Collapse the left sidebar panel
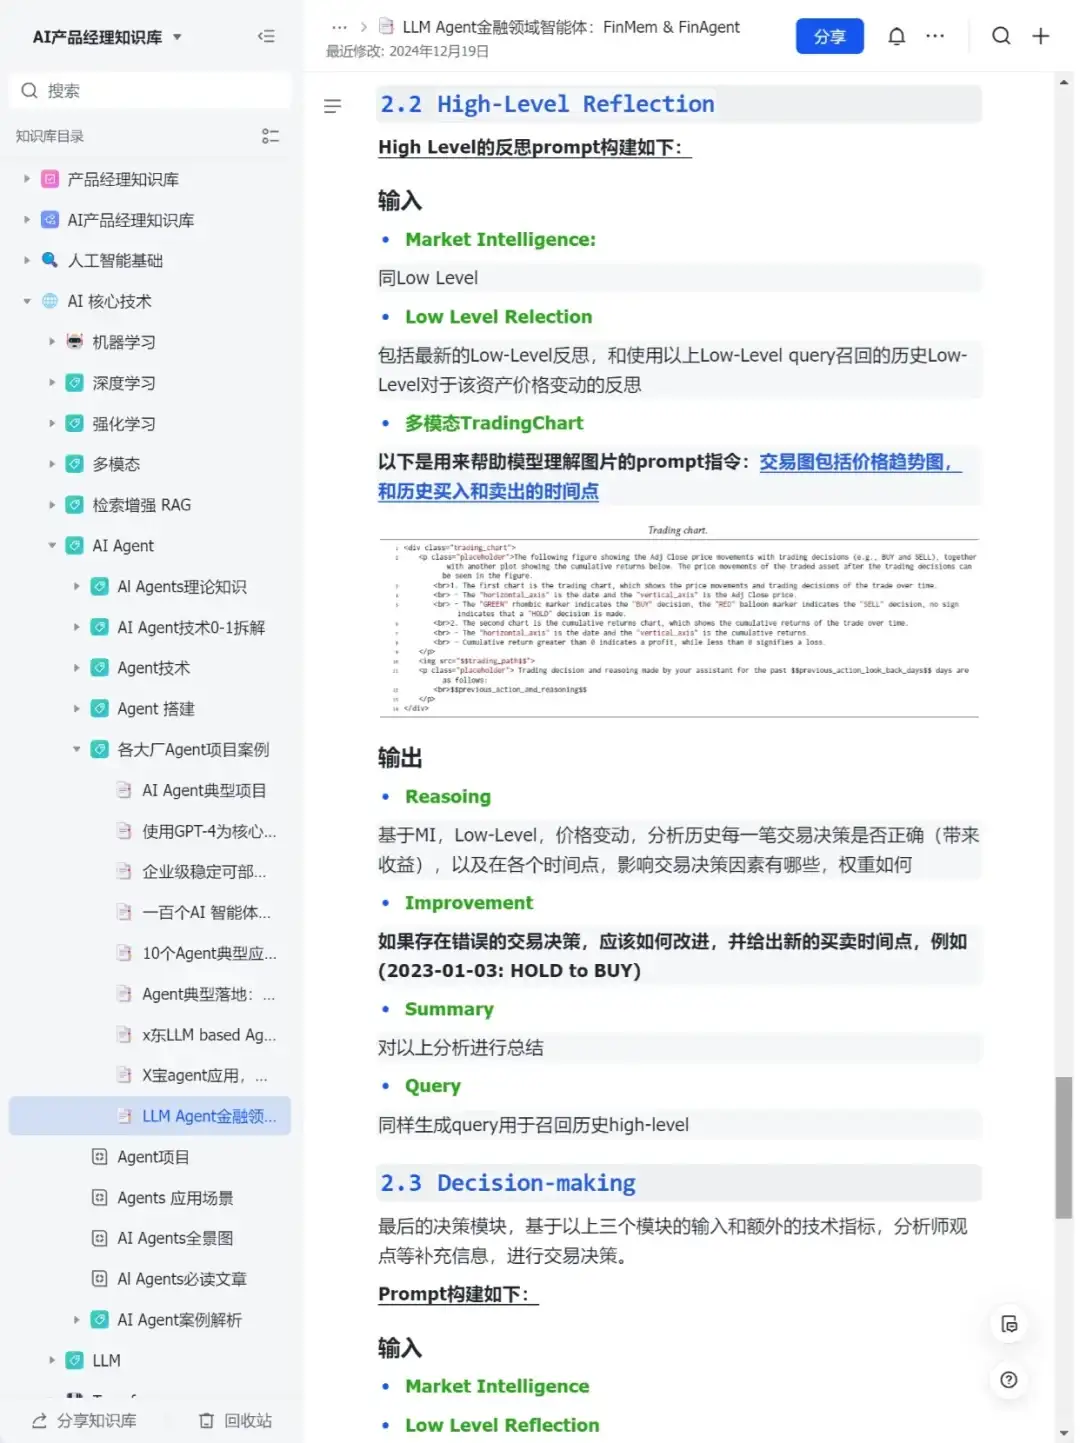This screenshot has width=1080, height=1443. pyautogui.click(x=266, y=36)
